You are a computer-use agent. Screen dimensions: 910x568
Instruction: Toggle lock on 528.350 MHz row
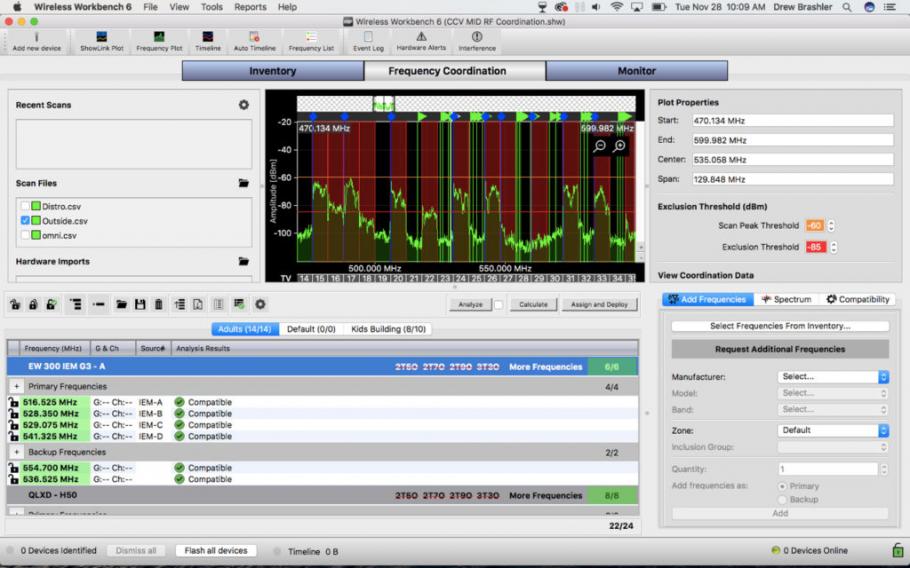pyautogui.click(x=13, y=414)
